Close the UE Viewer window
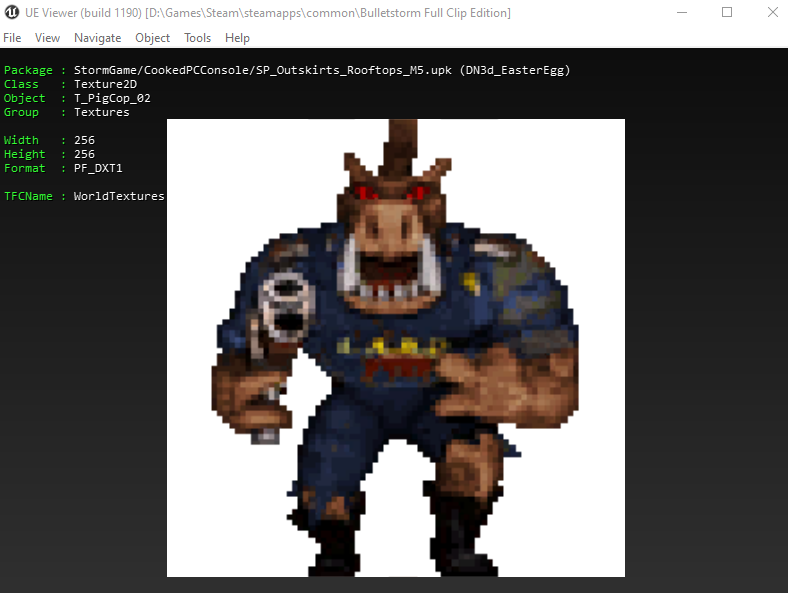Screen dimensions: 788x593 [772, 12]
